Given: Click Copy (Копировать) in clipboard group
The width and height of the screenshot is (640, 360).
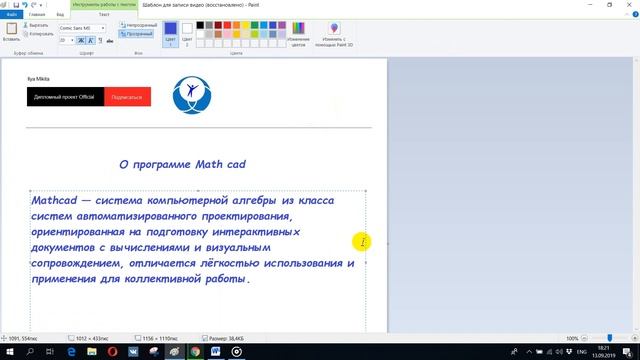Looking at the screenshot, I should point(38,34).
